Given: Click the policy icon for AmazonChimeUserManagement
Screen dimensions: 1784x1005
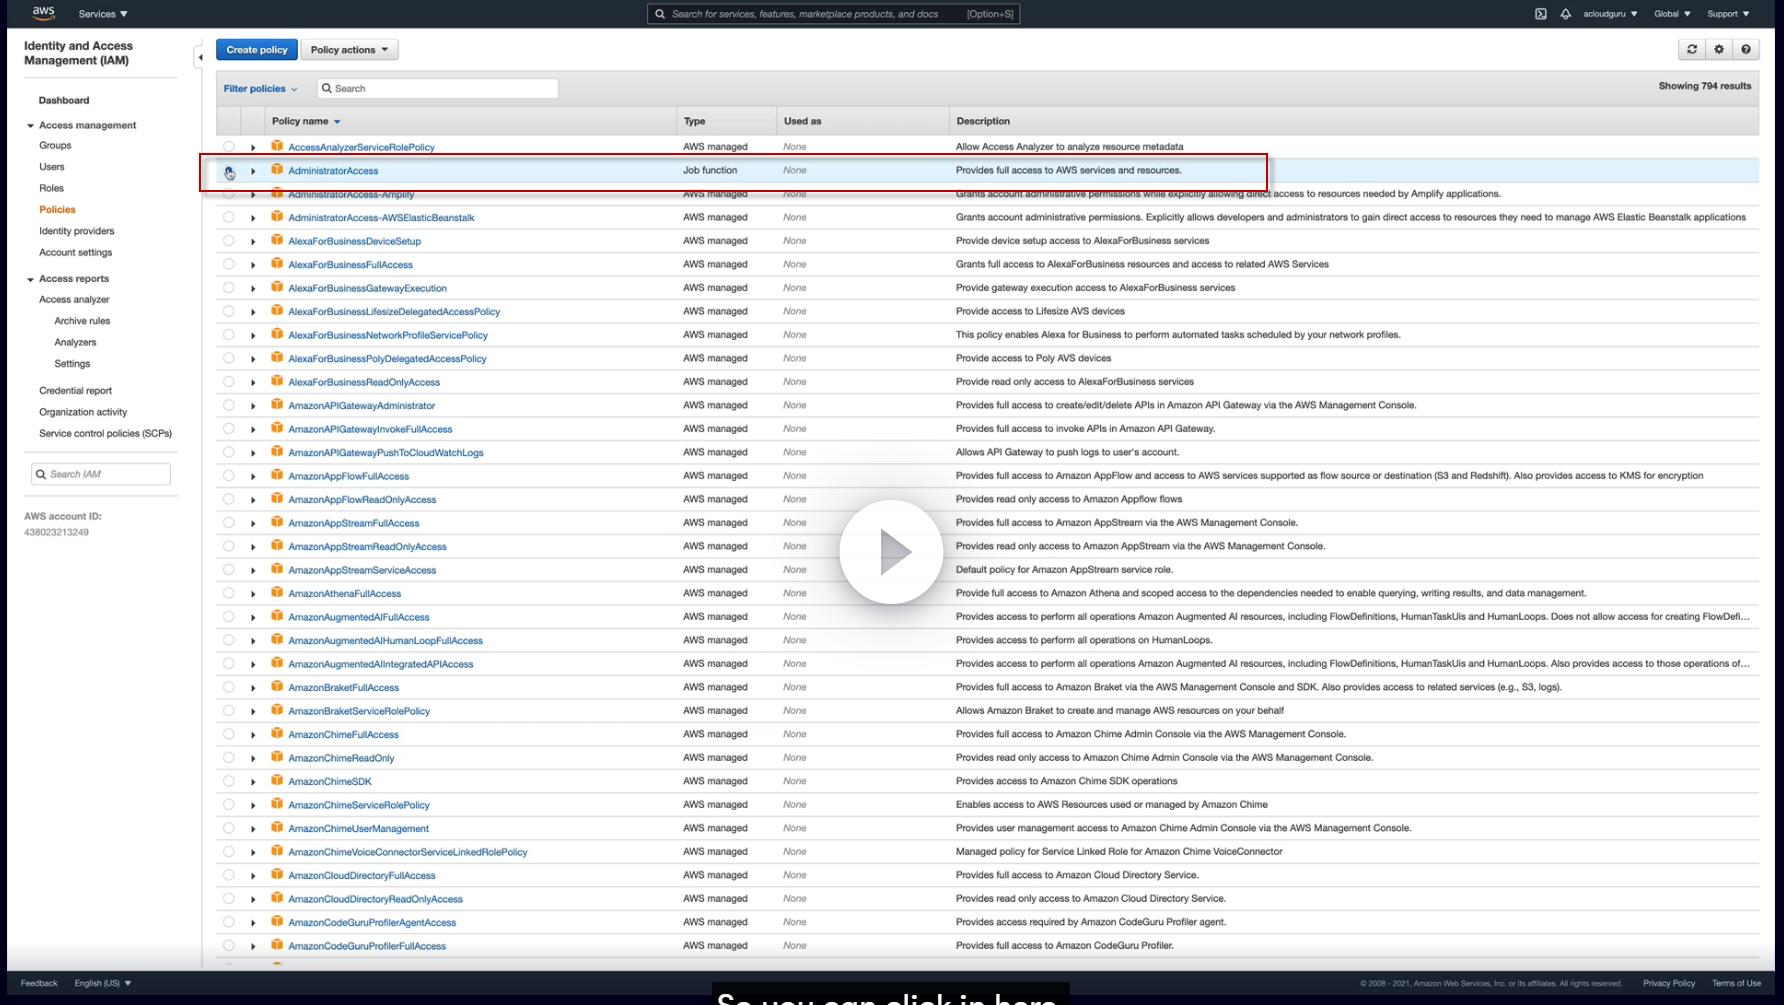Looking at the screenshot, I should [277, 828].
